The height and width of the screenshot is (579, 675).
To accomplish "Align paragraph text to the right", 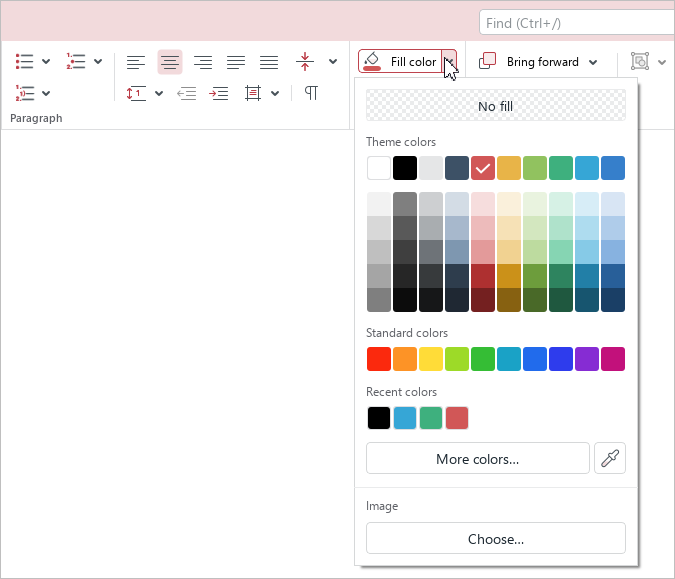I will 203,62.
